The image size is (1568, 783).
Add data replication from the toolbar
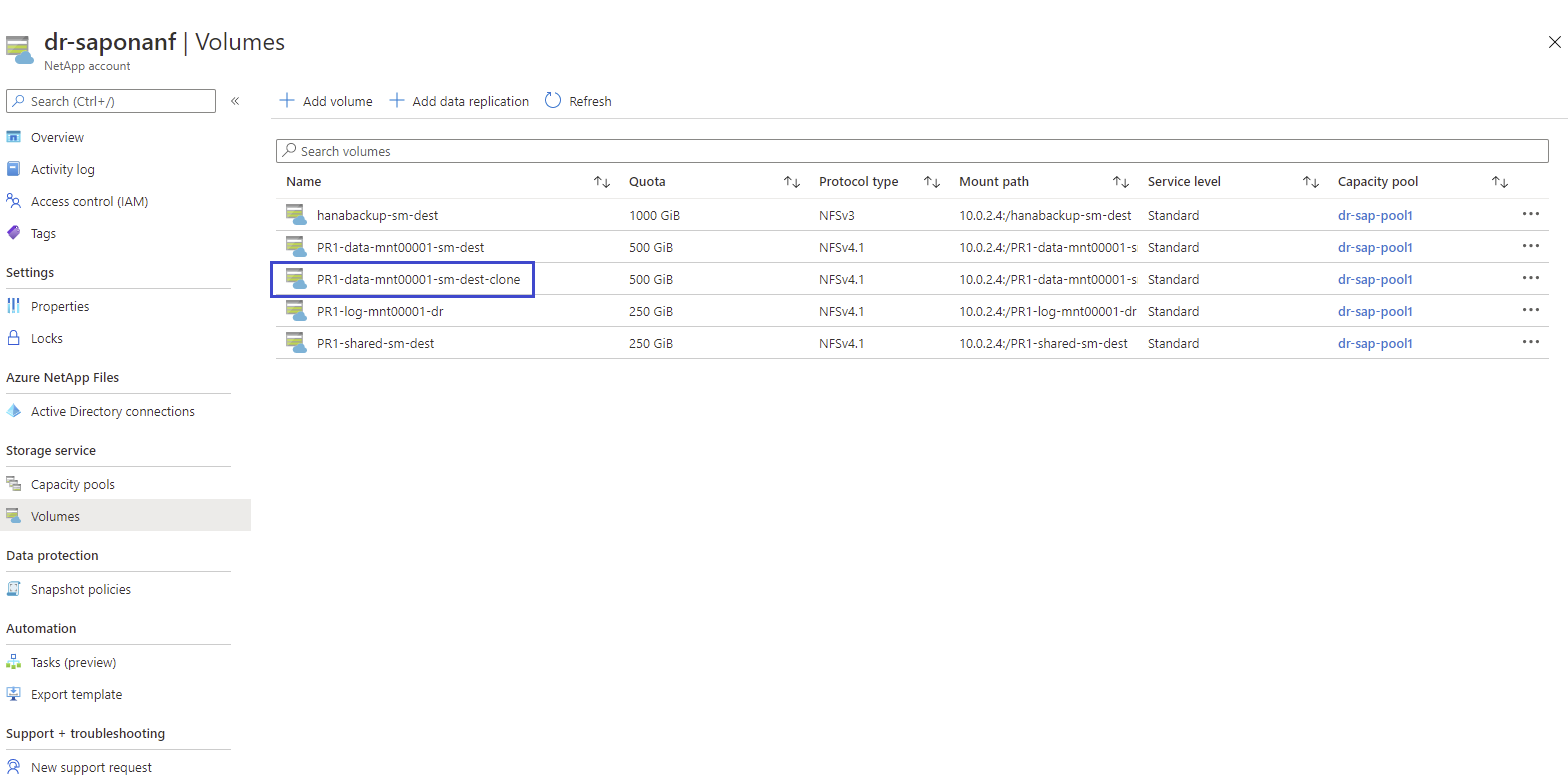click(x=459, y=101)
